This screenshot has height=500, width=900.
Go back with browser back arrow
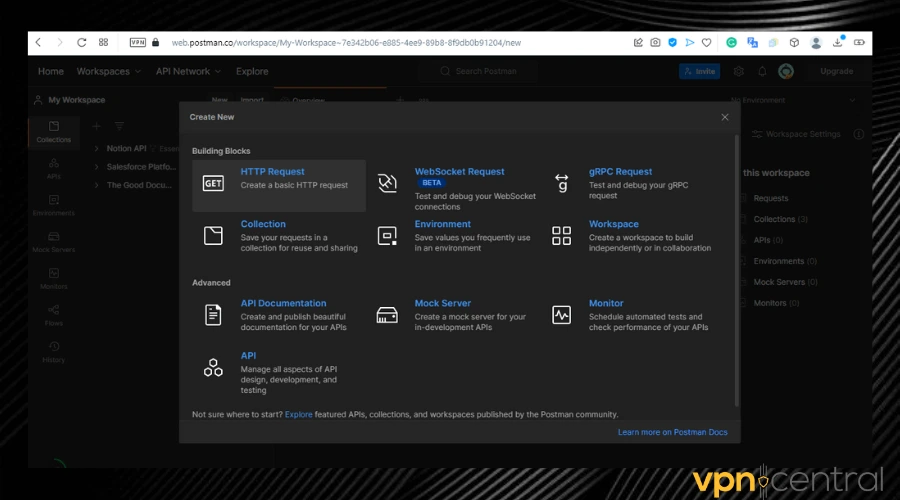coord(38,42)
